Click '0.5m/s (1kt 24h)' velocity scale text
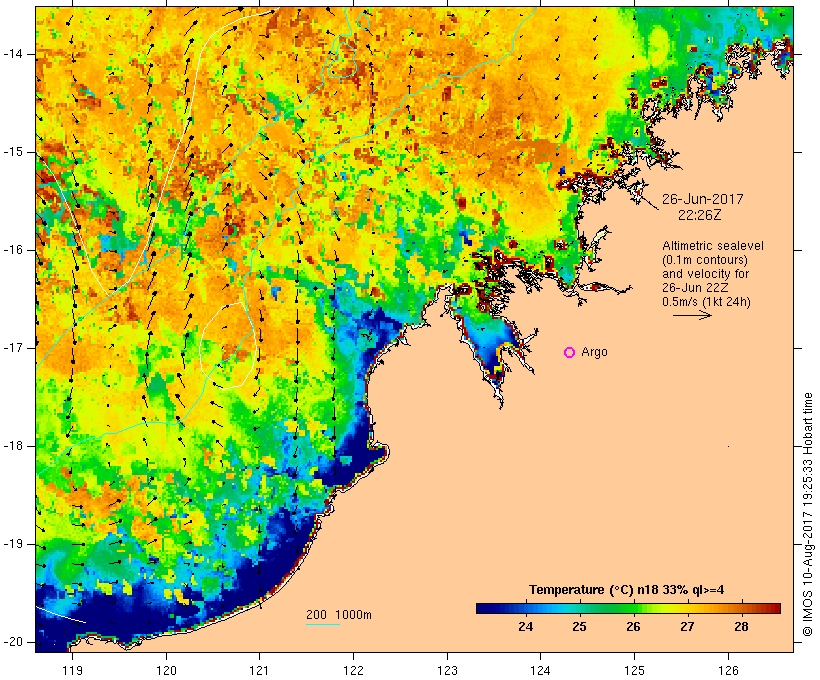This screenshot has height=680, width=820. click(706, 302)
